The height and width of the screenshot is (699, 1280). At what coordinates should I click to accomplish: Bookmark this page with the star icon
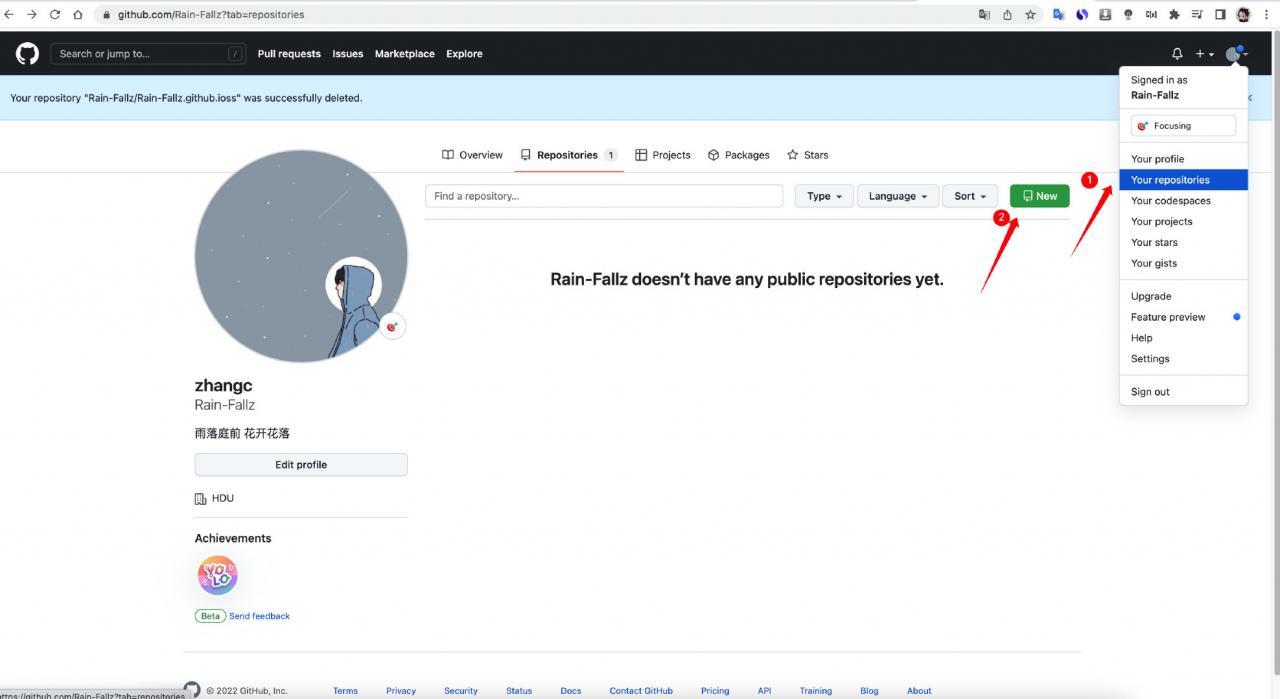click(x=1030, y=15)
